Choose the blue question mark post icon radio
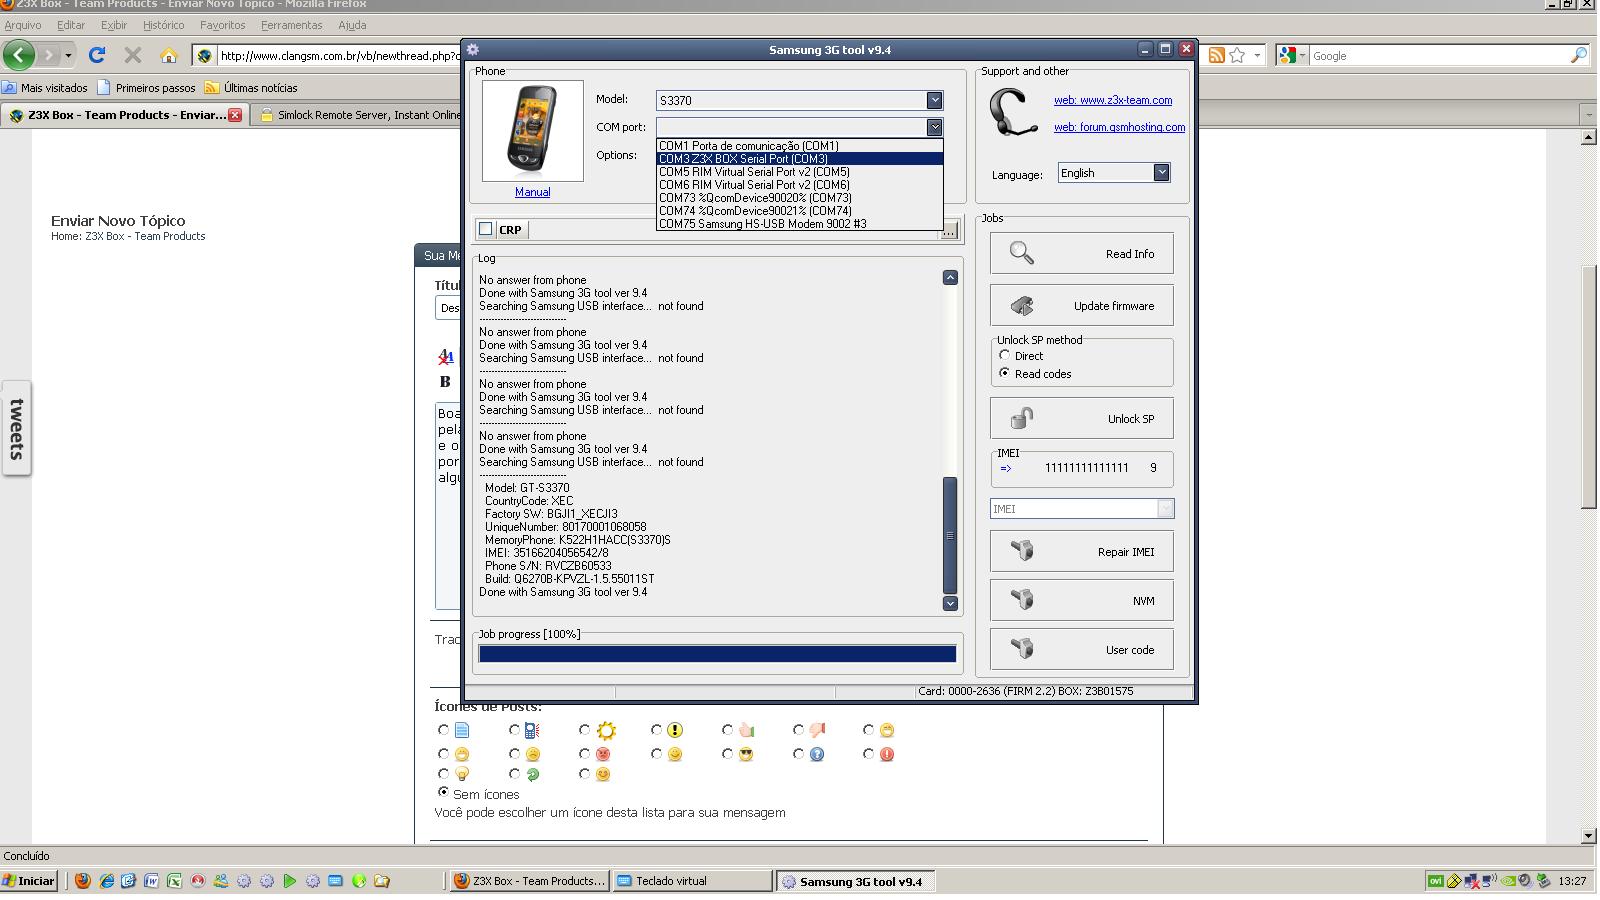The image size is (1600, 900). pos(798,753)
